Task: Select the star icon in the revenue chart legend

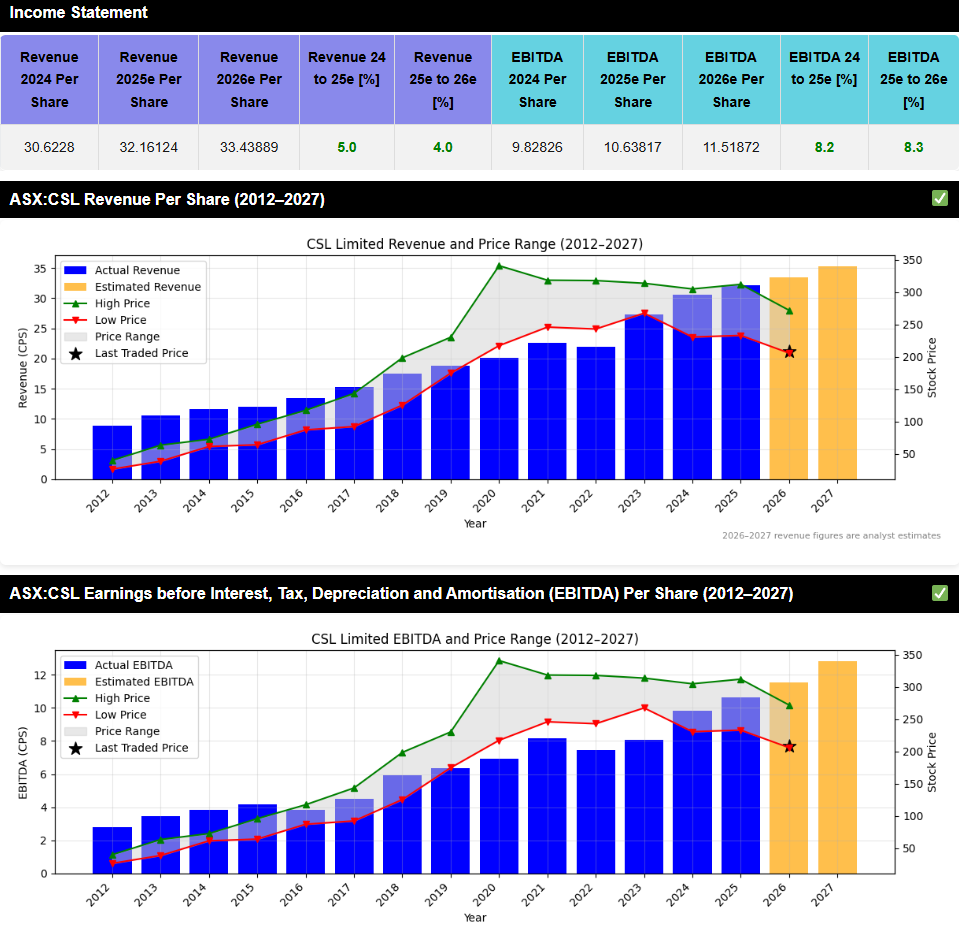Action: [76, 353]
